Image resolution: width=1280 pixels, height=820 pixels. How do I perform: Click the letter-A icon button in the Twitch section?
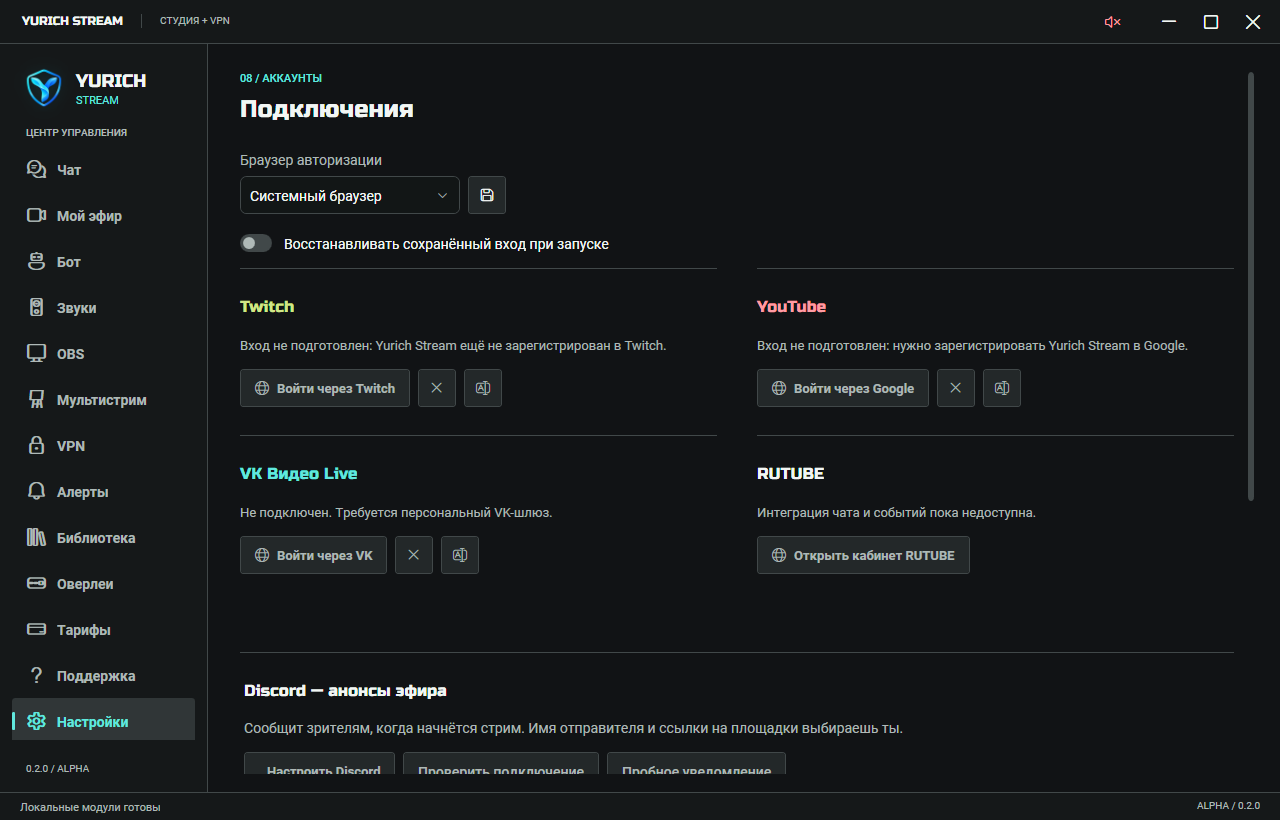[x=483, y=388]
